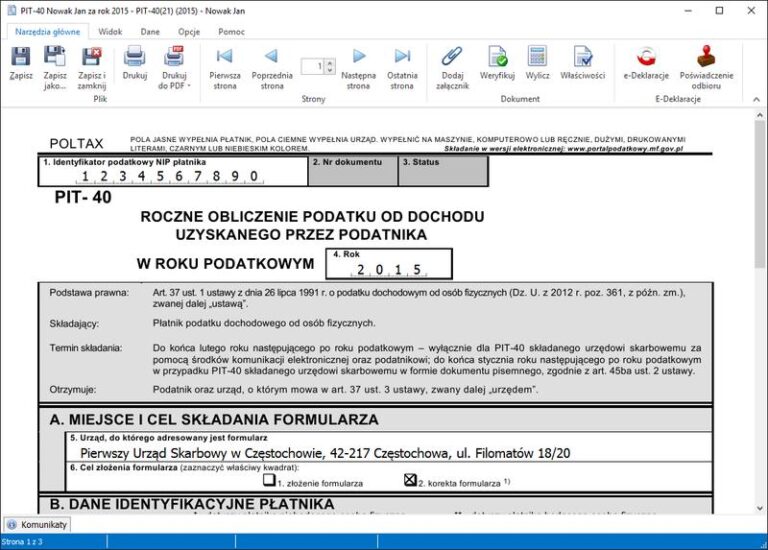Open Drukuj do PDF dropdown arrow
This screenshot has width=768, height=550.
(189, 86)
